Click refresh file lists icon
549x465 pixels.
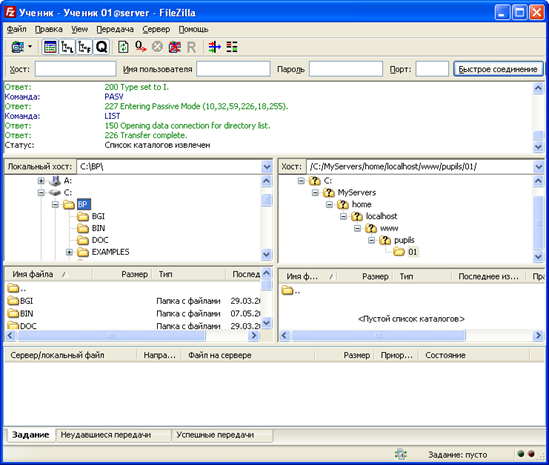pos(123,47)
